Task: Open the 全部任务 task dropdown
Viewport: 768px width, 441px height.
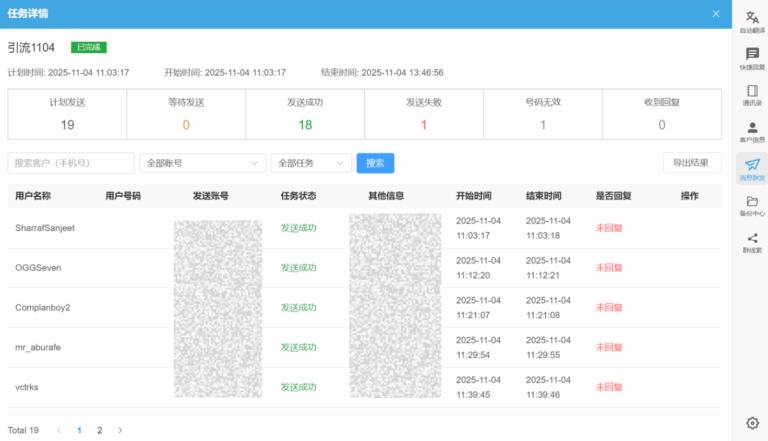Action: coord(311,163)
